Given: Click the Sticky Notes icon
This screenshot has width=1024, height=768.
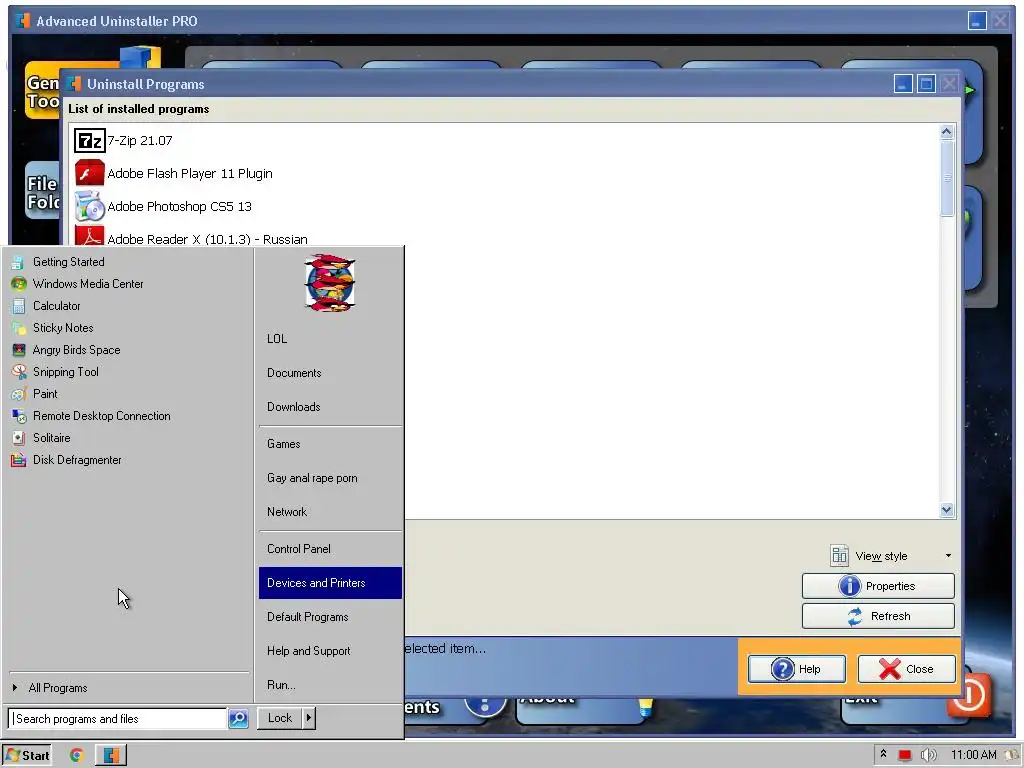Looking at the screenshot, I should (18, 328).
